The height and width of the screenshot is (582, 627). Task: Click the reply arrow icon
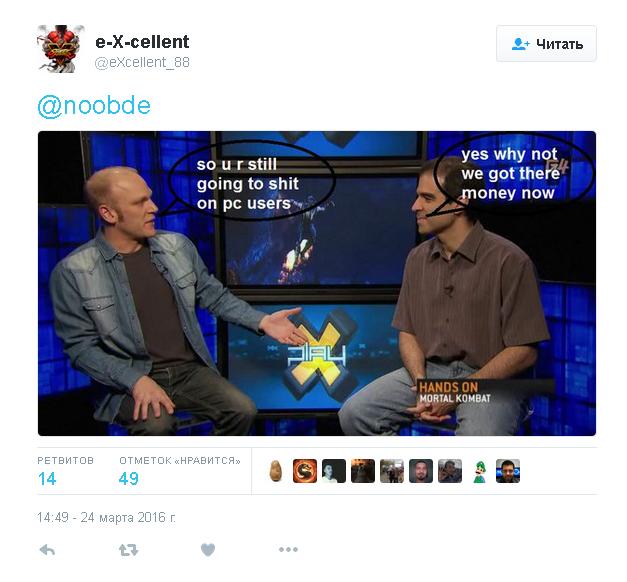pos(47,550)
